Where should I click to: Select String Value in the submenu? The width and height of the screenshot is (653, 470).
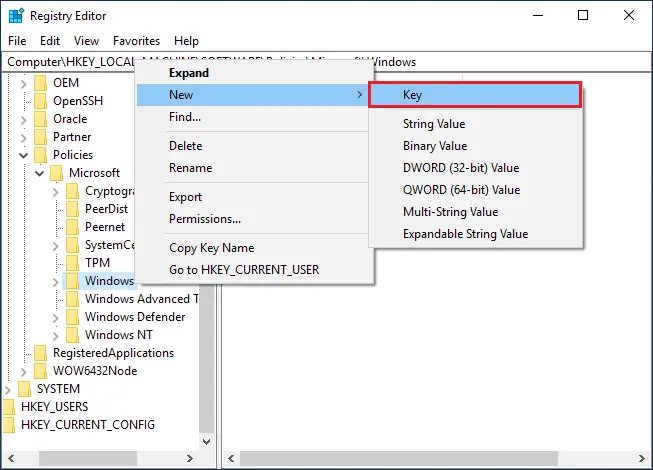coord(475,124)
